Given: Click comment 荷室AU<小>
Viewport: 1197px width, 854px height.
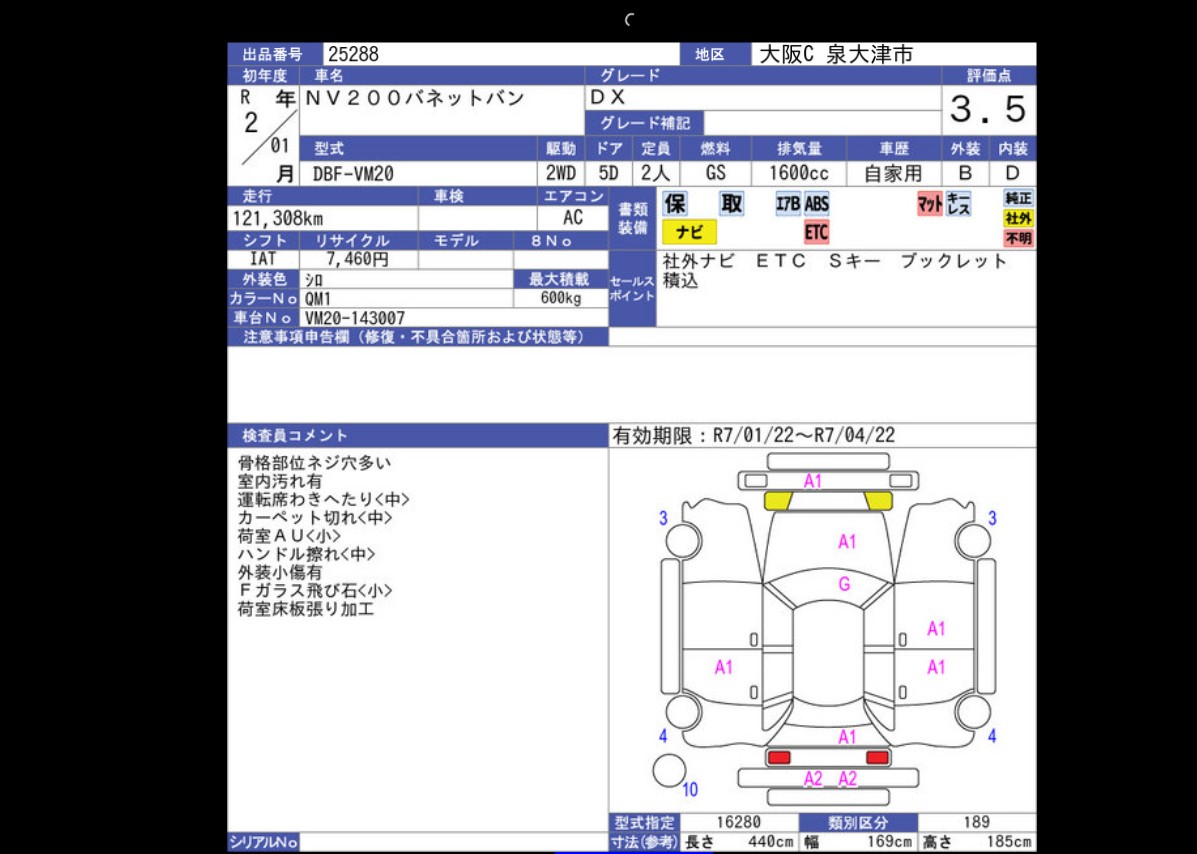Looking at the screenshot, I should pos(289,536).
